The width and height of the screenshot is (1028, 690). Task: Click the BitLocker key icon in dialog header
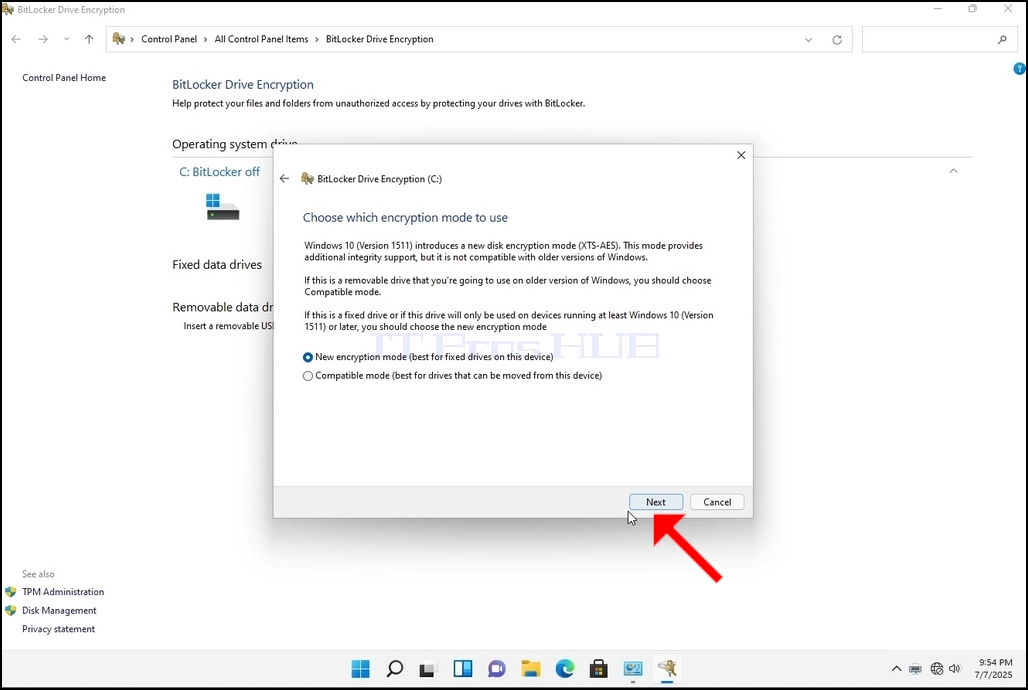pos(307,178)
